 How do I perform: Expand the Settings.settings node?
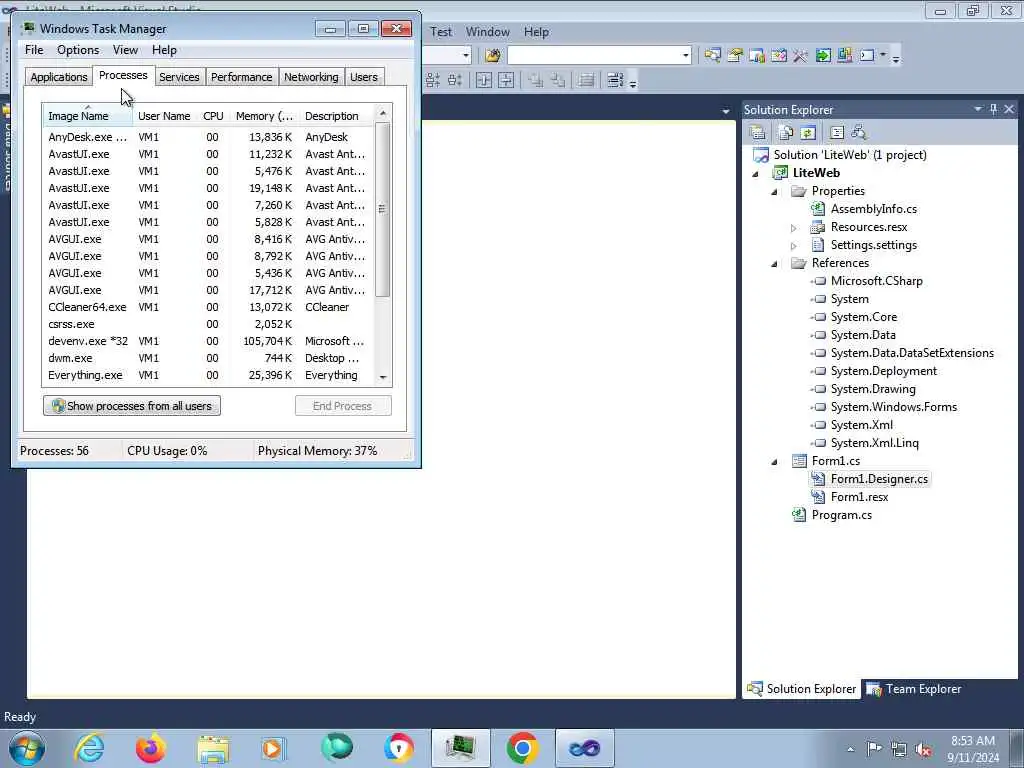point(793,246)
